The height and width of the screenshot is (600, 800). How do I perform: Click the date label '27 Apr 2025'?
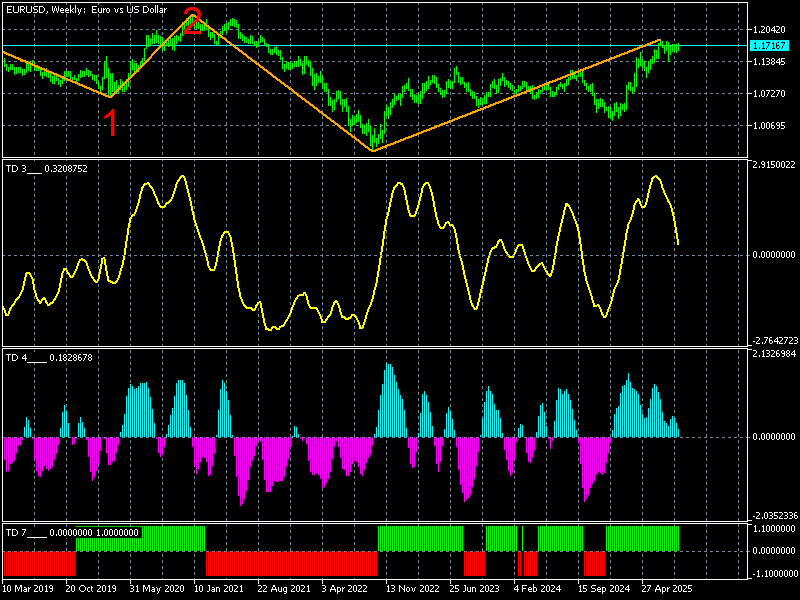coord(667,589)
